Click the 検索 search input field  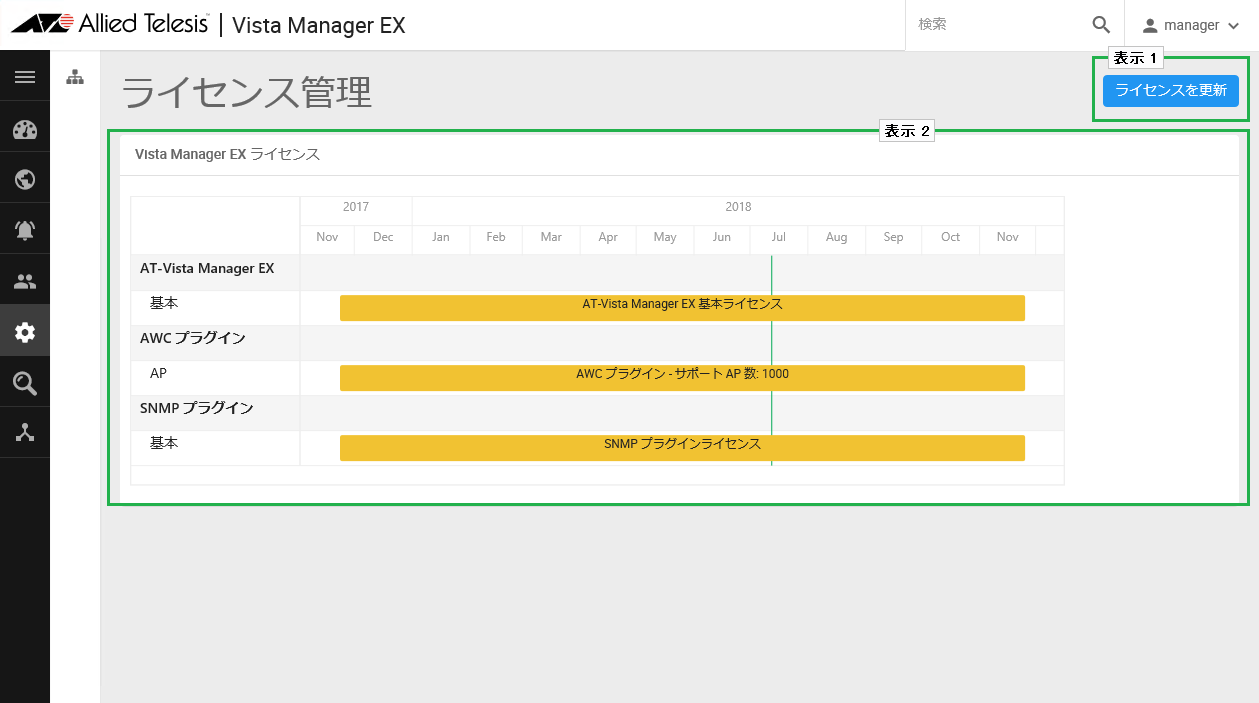coord(998,25)
